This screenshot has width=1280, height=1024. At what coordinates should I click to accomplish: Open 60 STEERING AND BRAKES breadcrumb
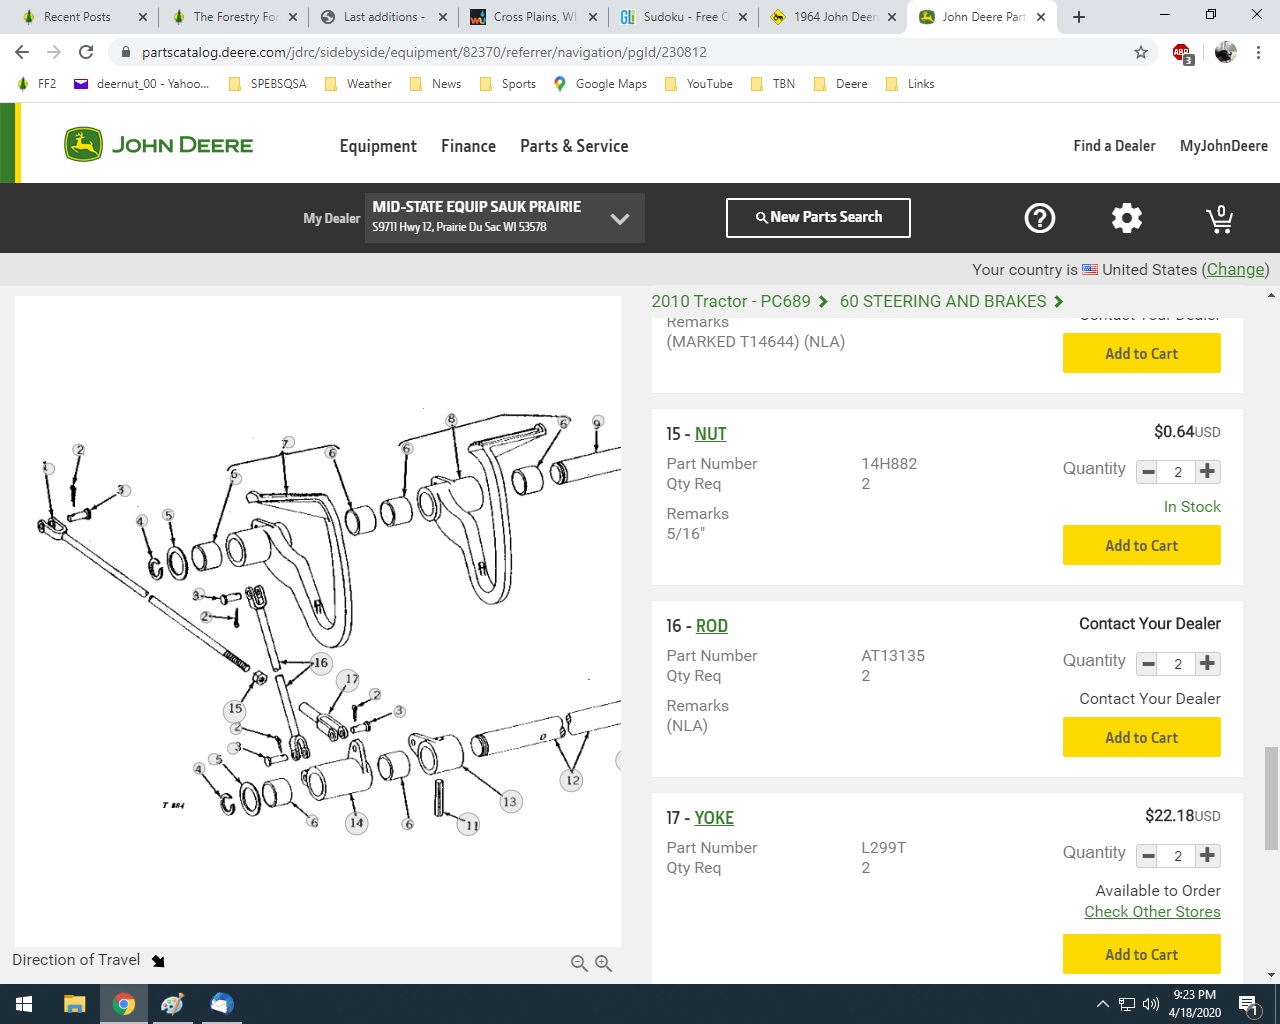943,301
